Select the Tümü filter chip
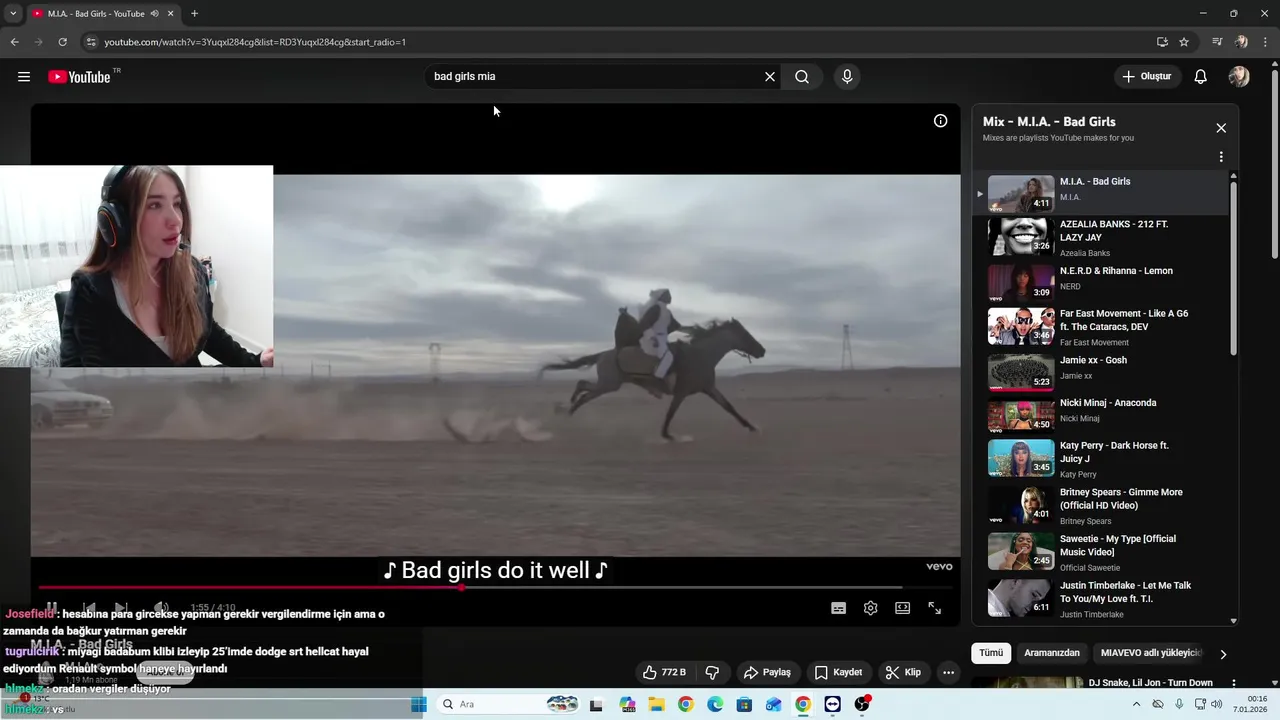1280x720 pixels. tap(991, 653)
